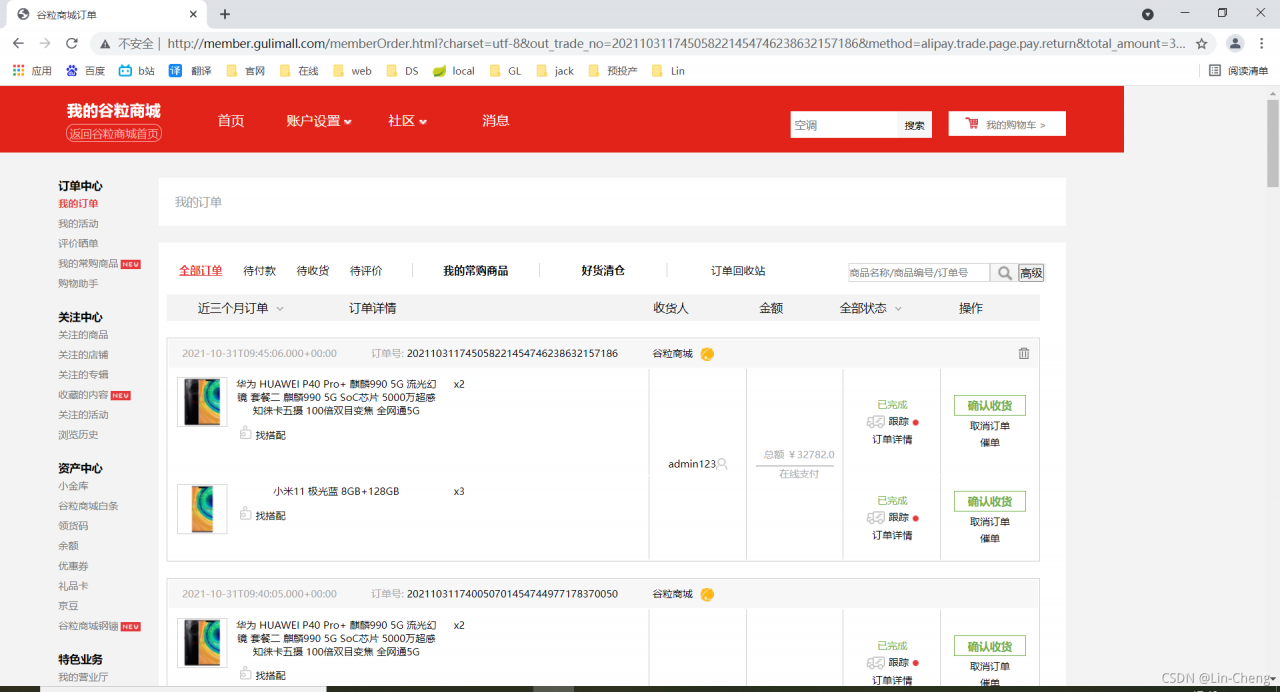The image size is (1280, 692).
Task: Click 跟踪 for first order's HUAWEI item
Action: coord(898,422)
